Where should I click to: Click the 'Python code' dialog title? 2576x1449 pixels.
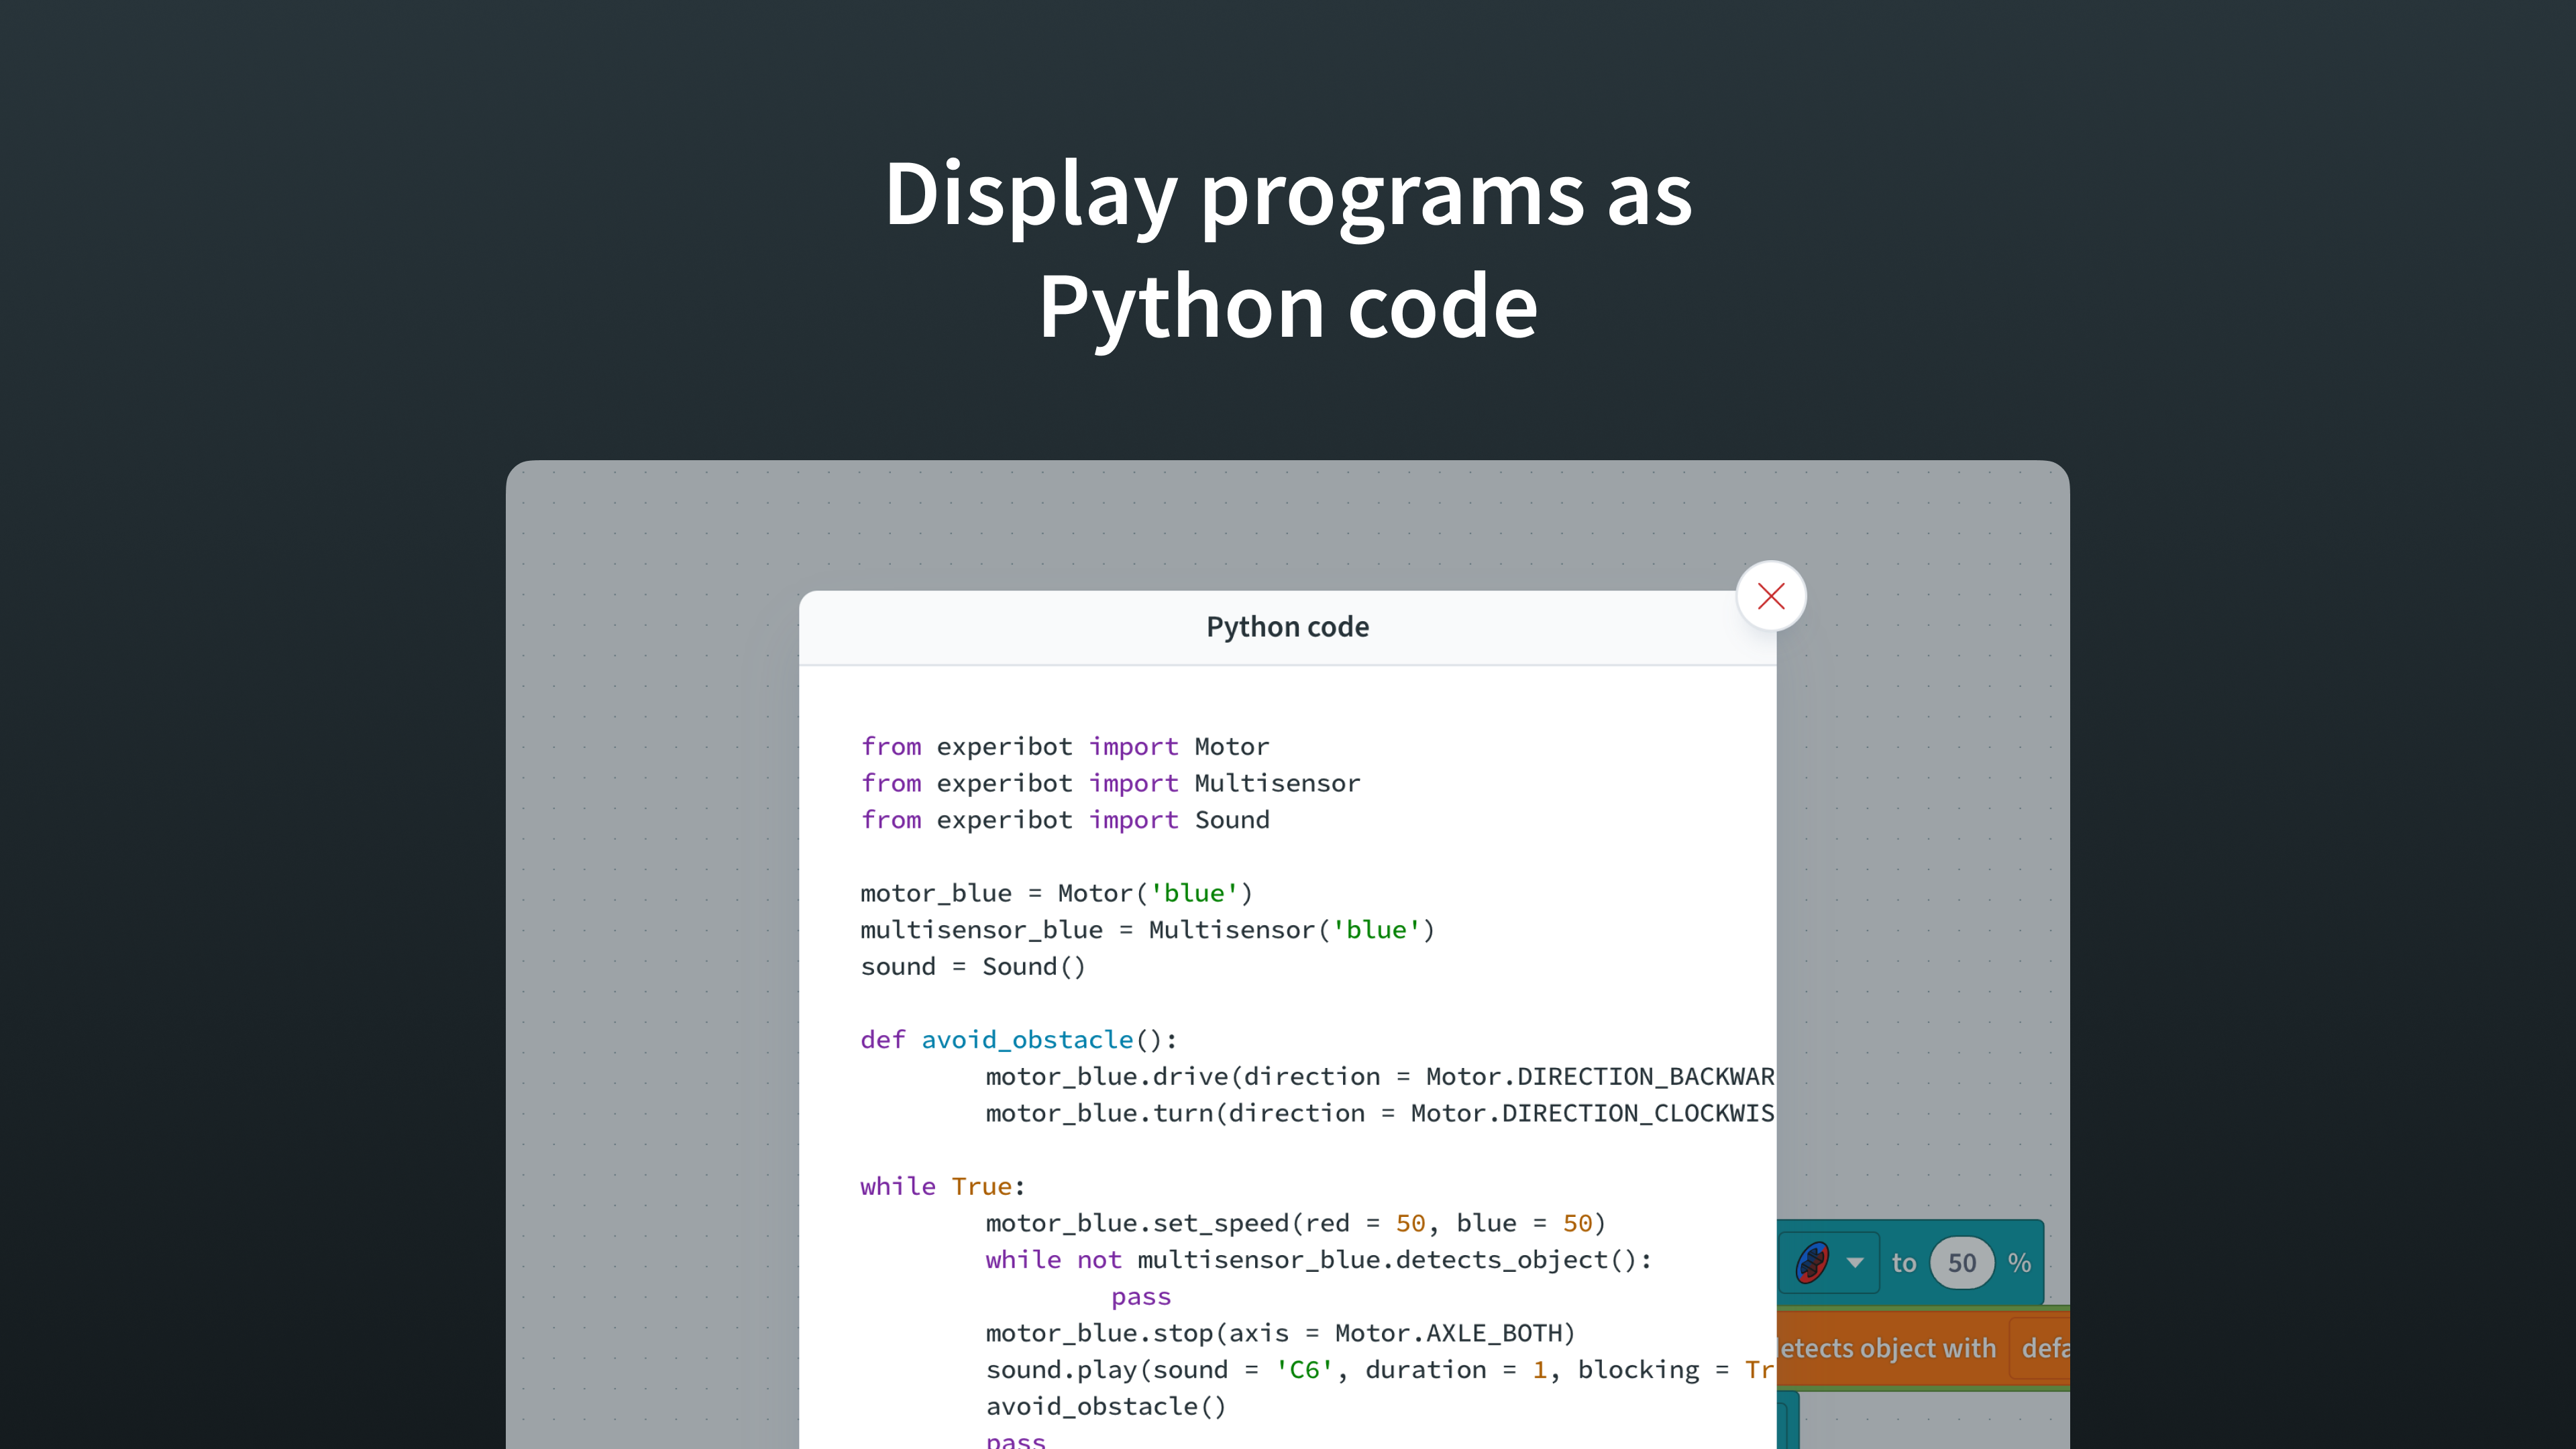(x=1287, y=627)
